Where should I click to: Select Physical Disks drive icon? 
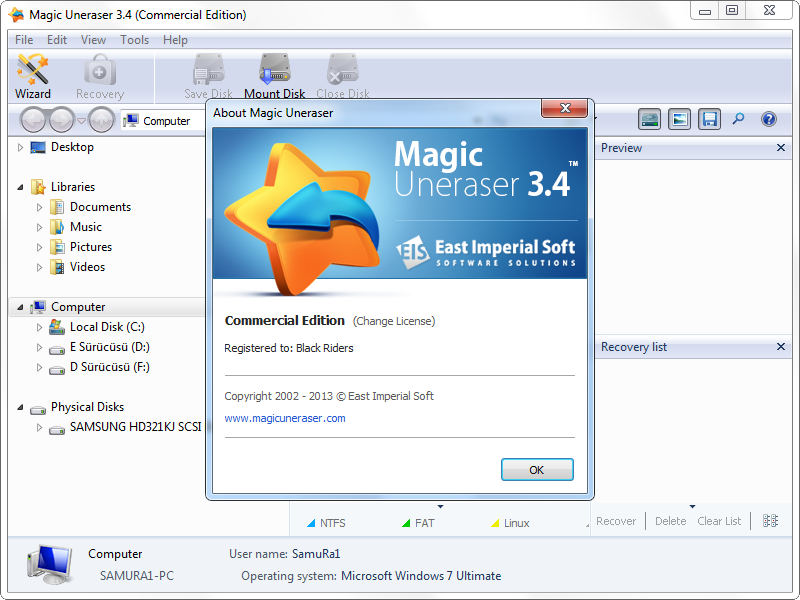point(38,409)
